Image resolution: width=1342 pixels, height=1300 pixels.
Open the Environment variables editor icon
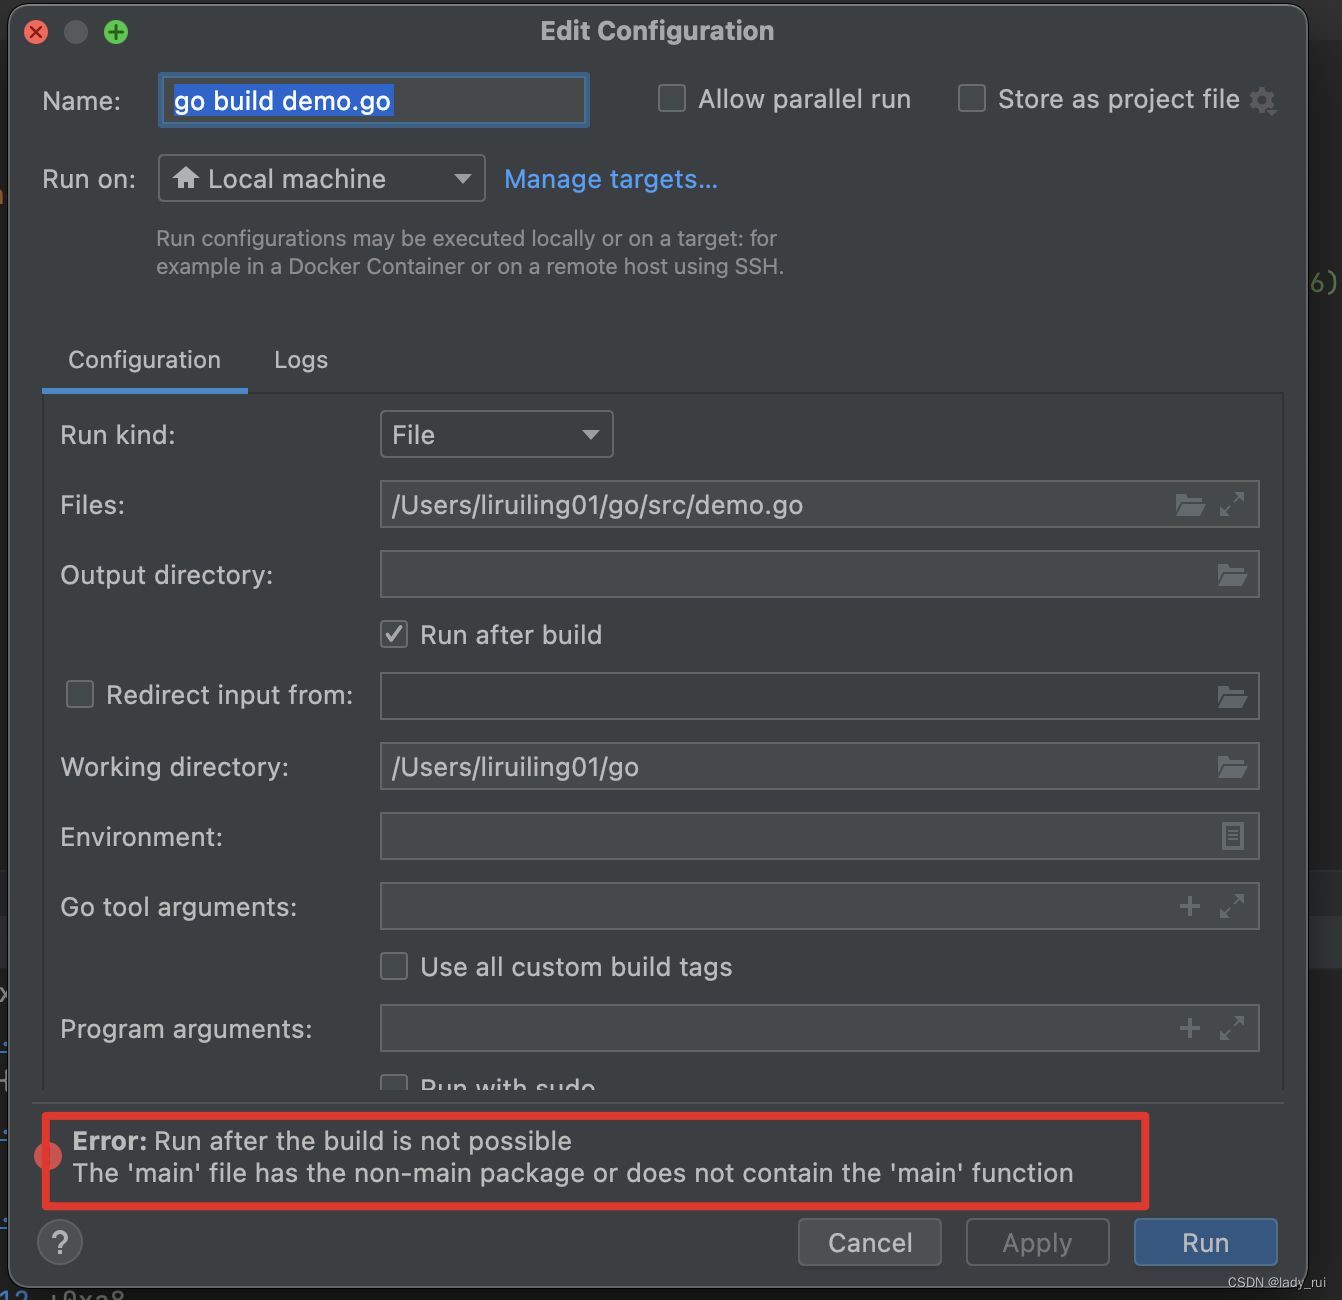[x=1233, y=836]
